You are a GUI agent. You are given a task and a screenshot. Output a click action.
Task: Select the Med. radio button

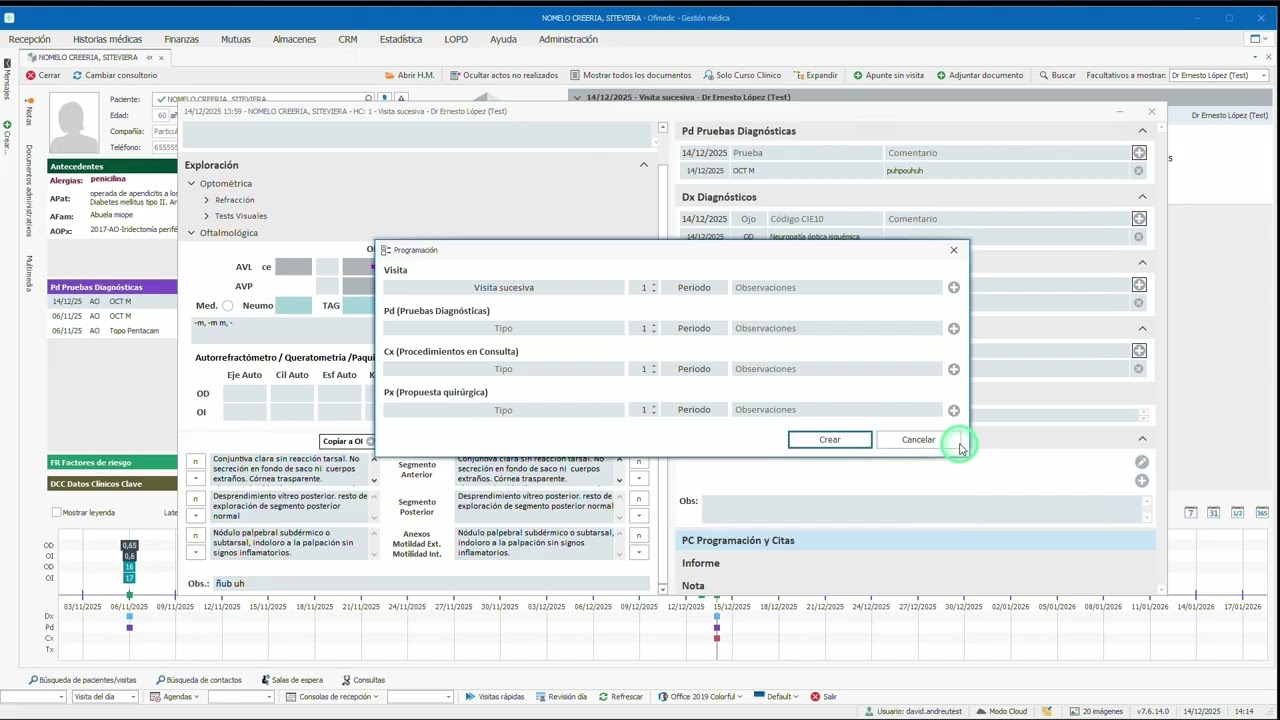tap(228, 306)
